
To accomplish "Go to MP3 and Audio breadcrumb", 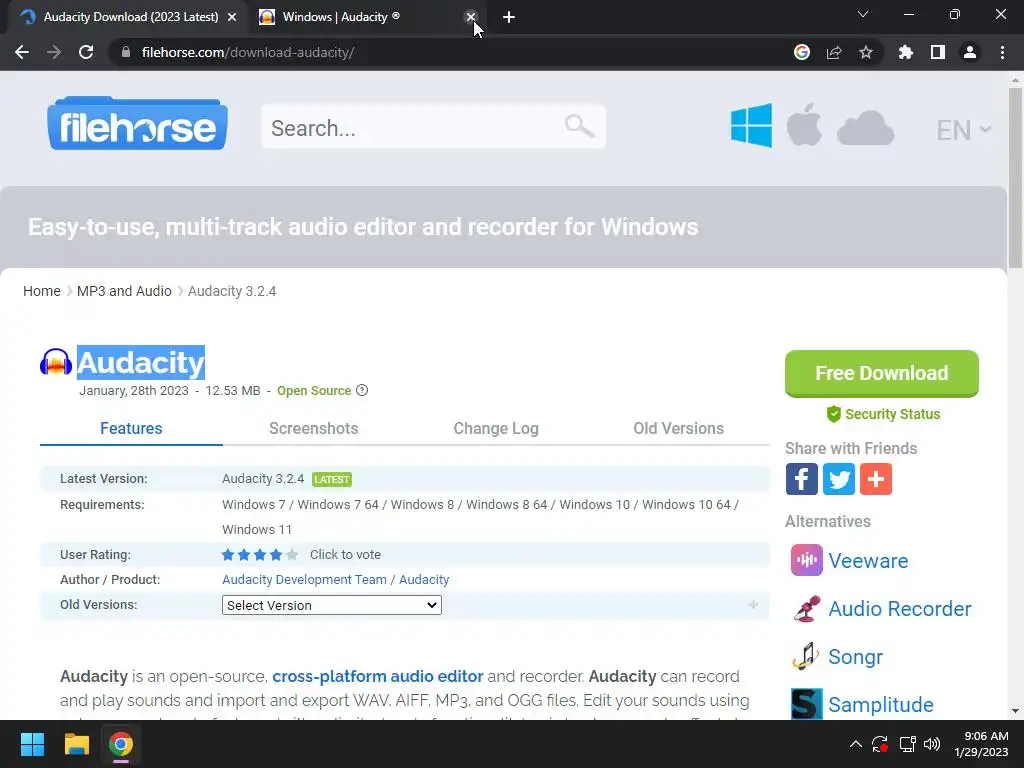I will tap(124, 291).
